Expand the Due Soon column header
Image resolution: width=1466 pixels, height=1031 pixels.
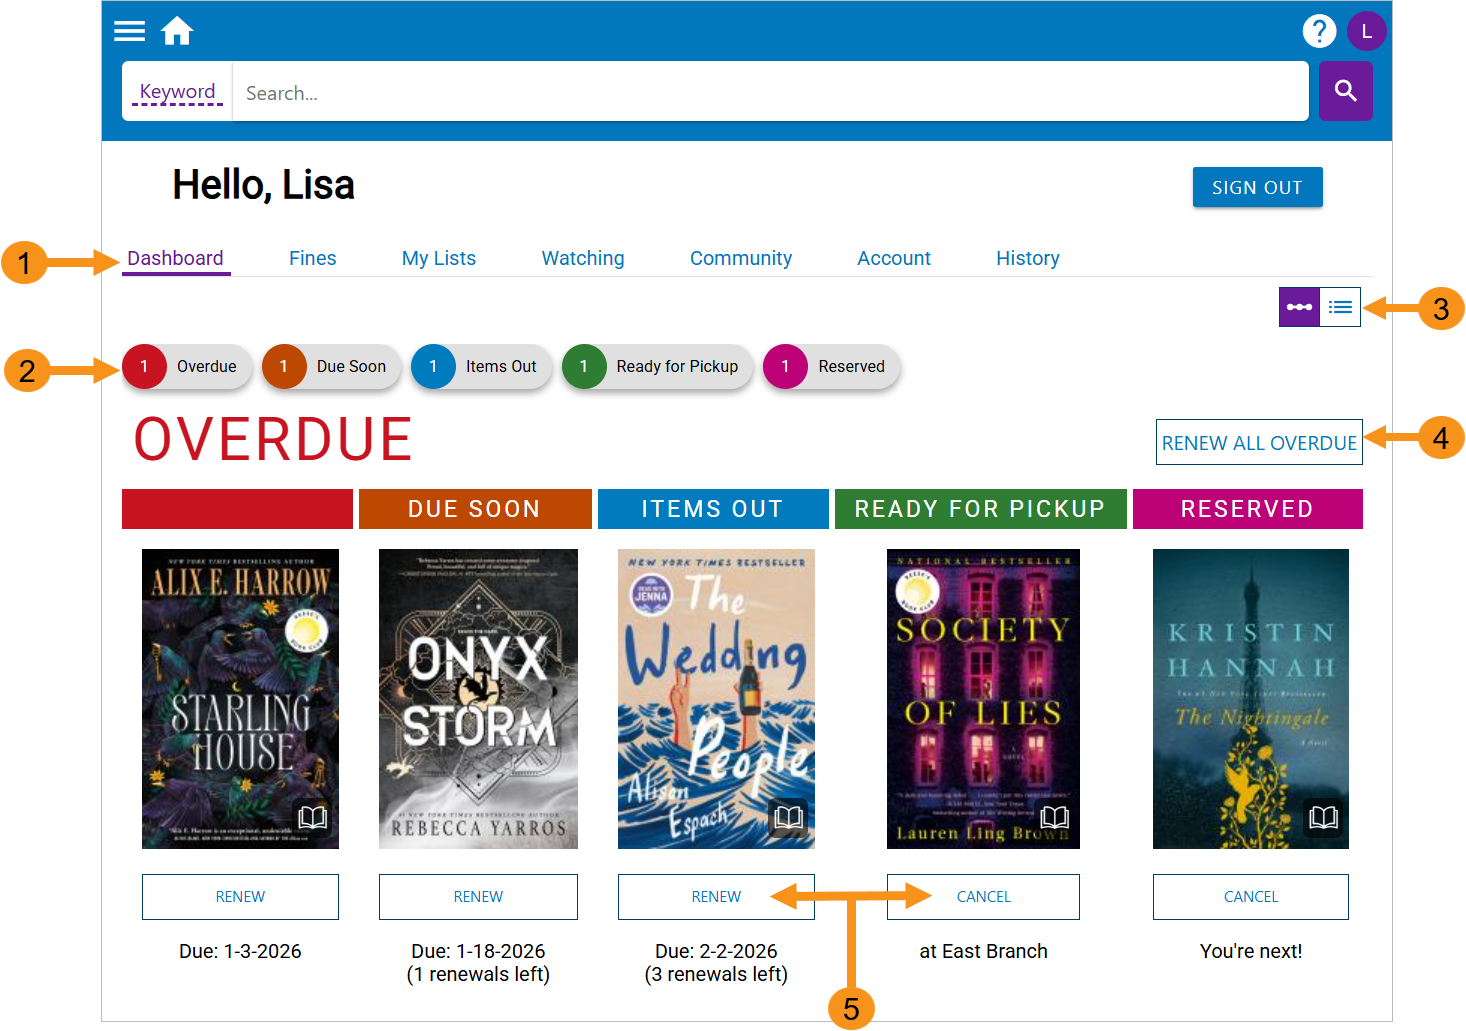click(474, 509)
